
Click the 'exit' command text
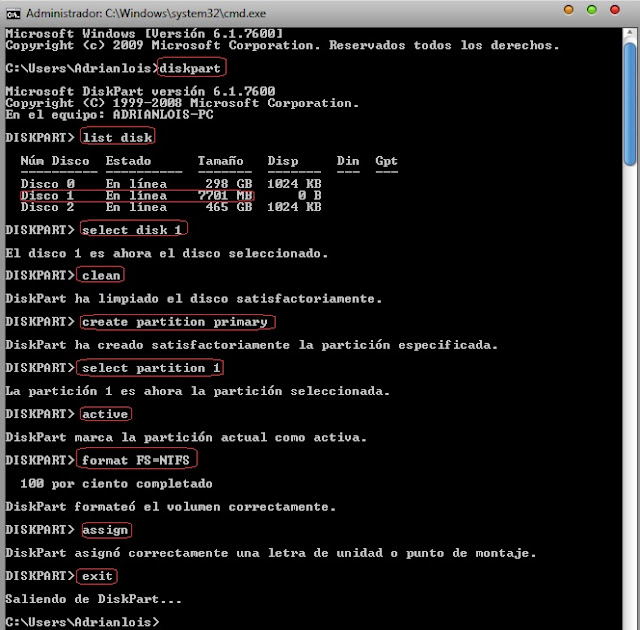[x=97, y=576]
